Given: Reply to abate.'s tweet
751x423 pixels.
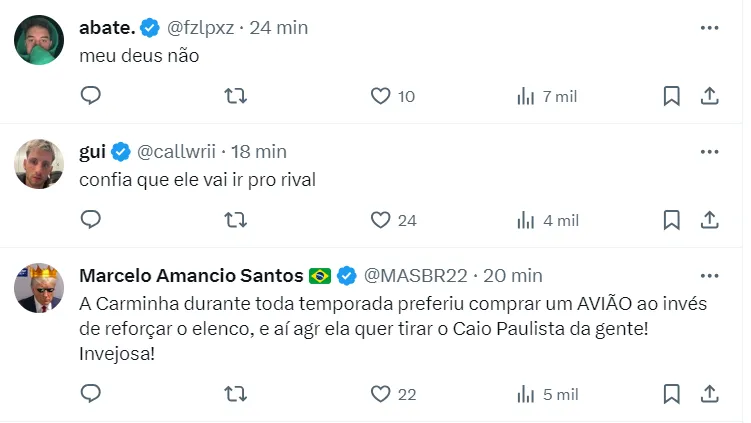Looking at the screenshot, I should coord(90,96).
